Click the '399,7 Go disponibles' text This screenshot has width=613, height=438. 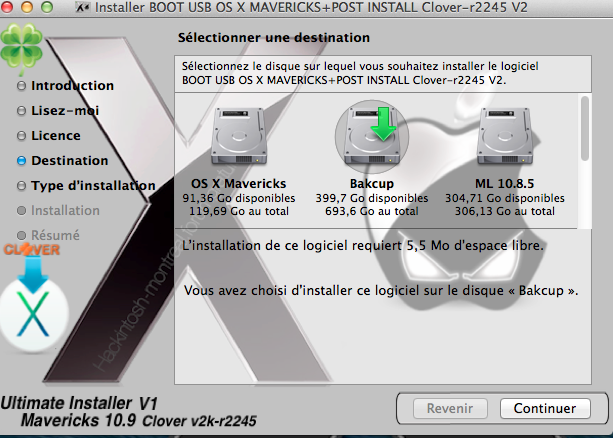372,198
